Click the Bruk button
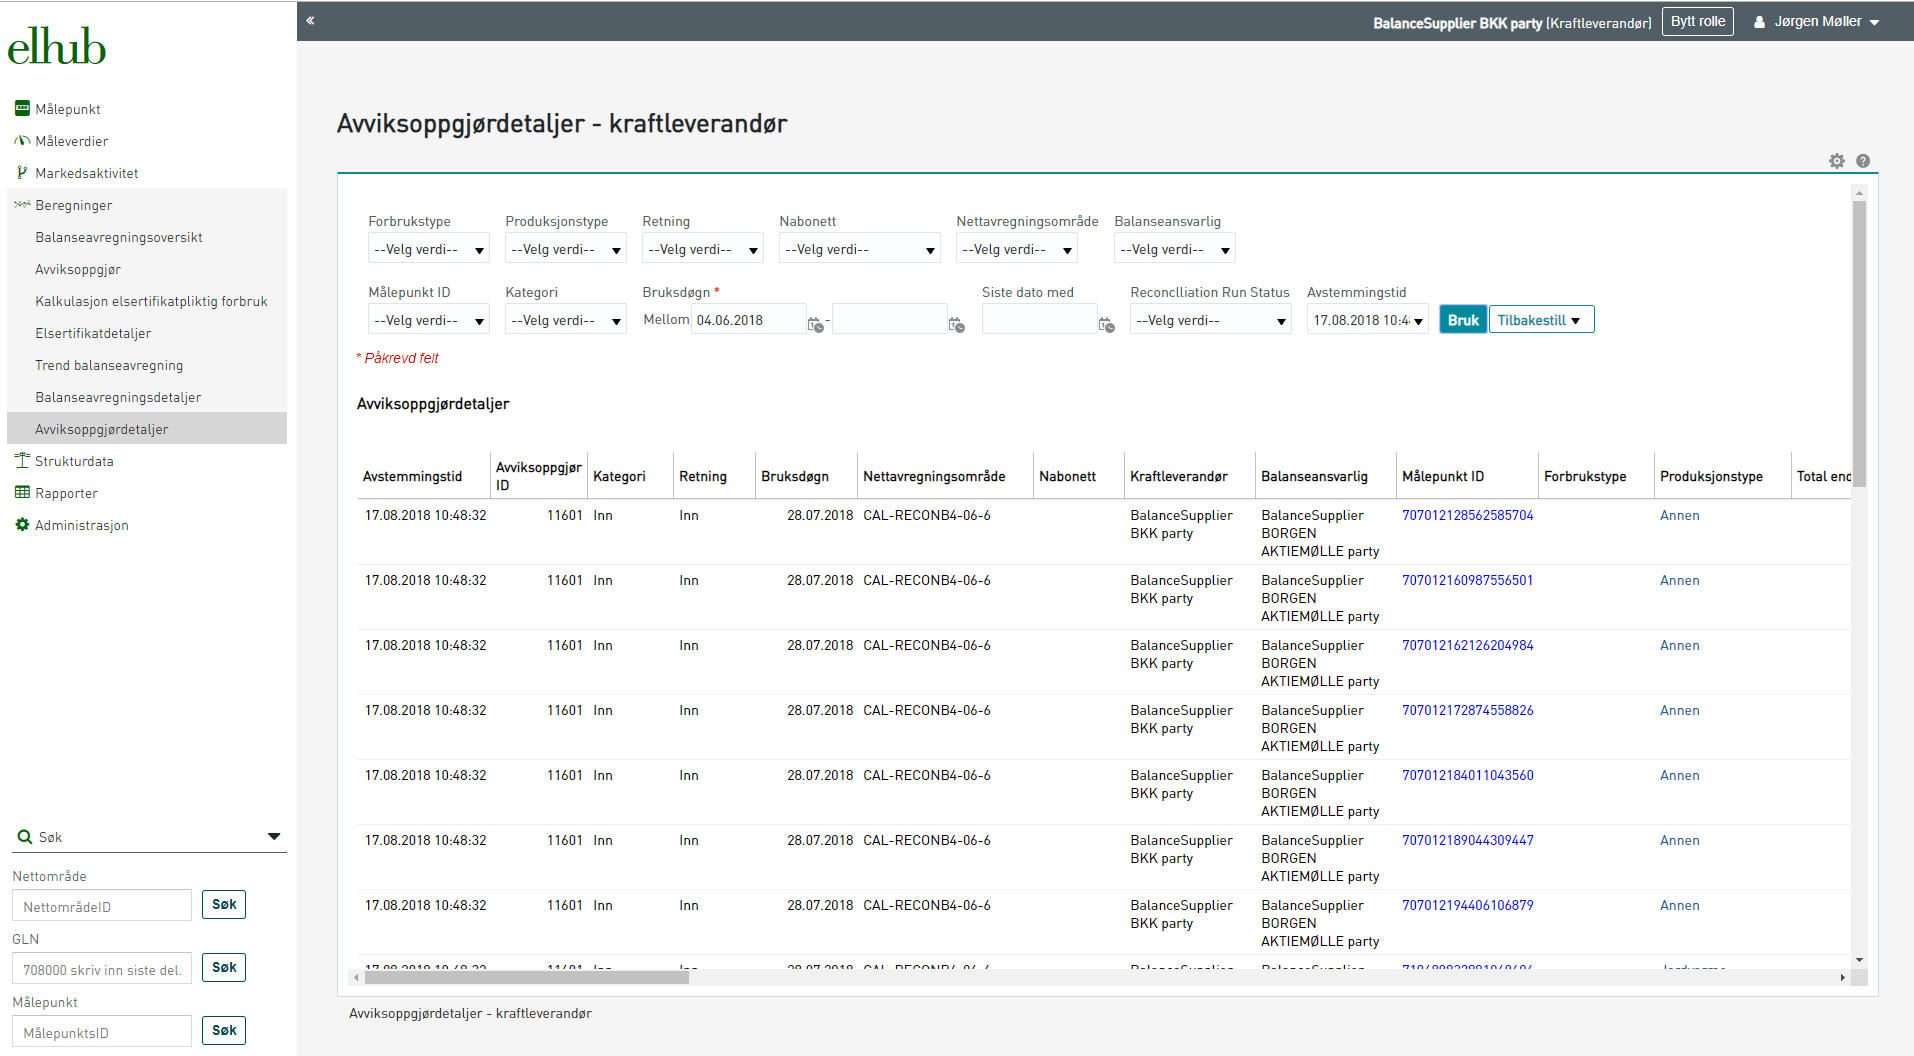The width and height of the screenshot is (1914, 1056). (x=1463, y=320)
